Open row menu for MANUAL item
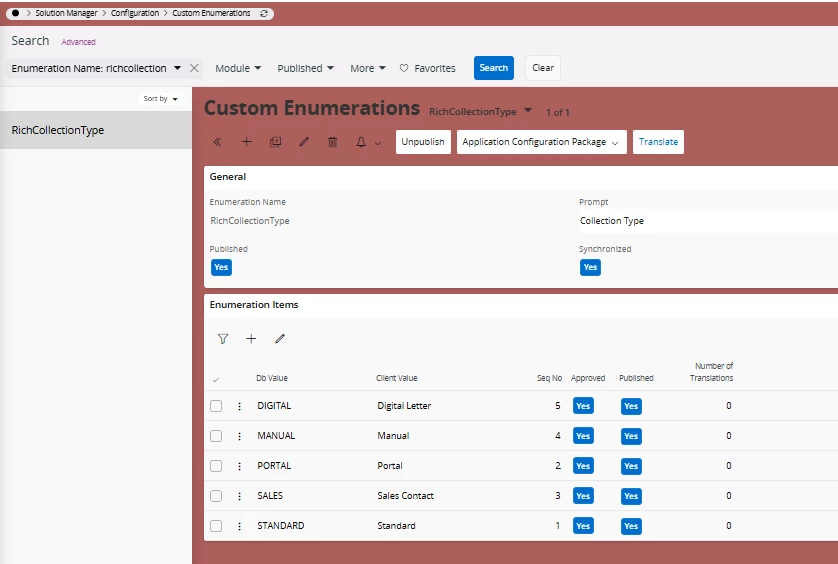Viewport: 838px width, 564px height. click(x=239, y=436)
